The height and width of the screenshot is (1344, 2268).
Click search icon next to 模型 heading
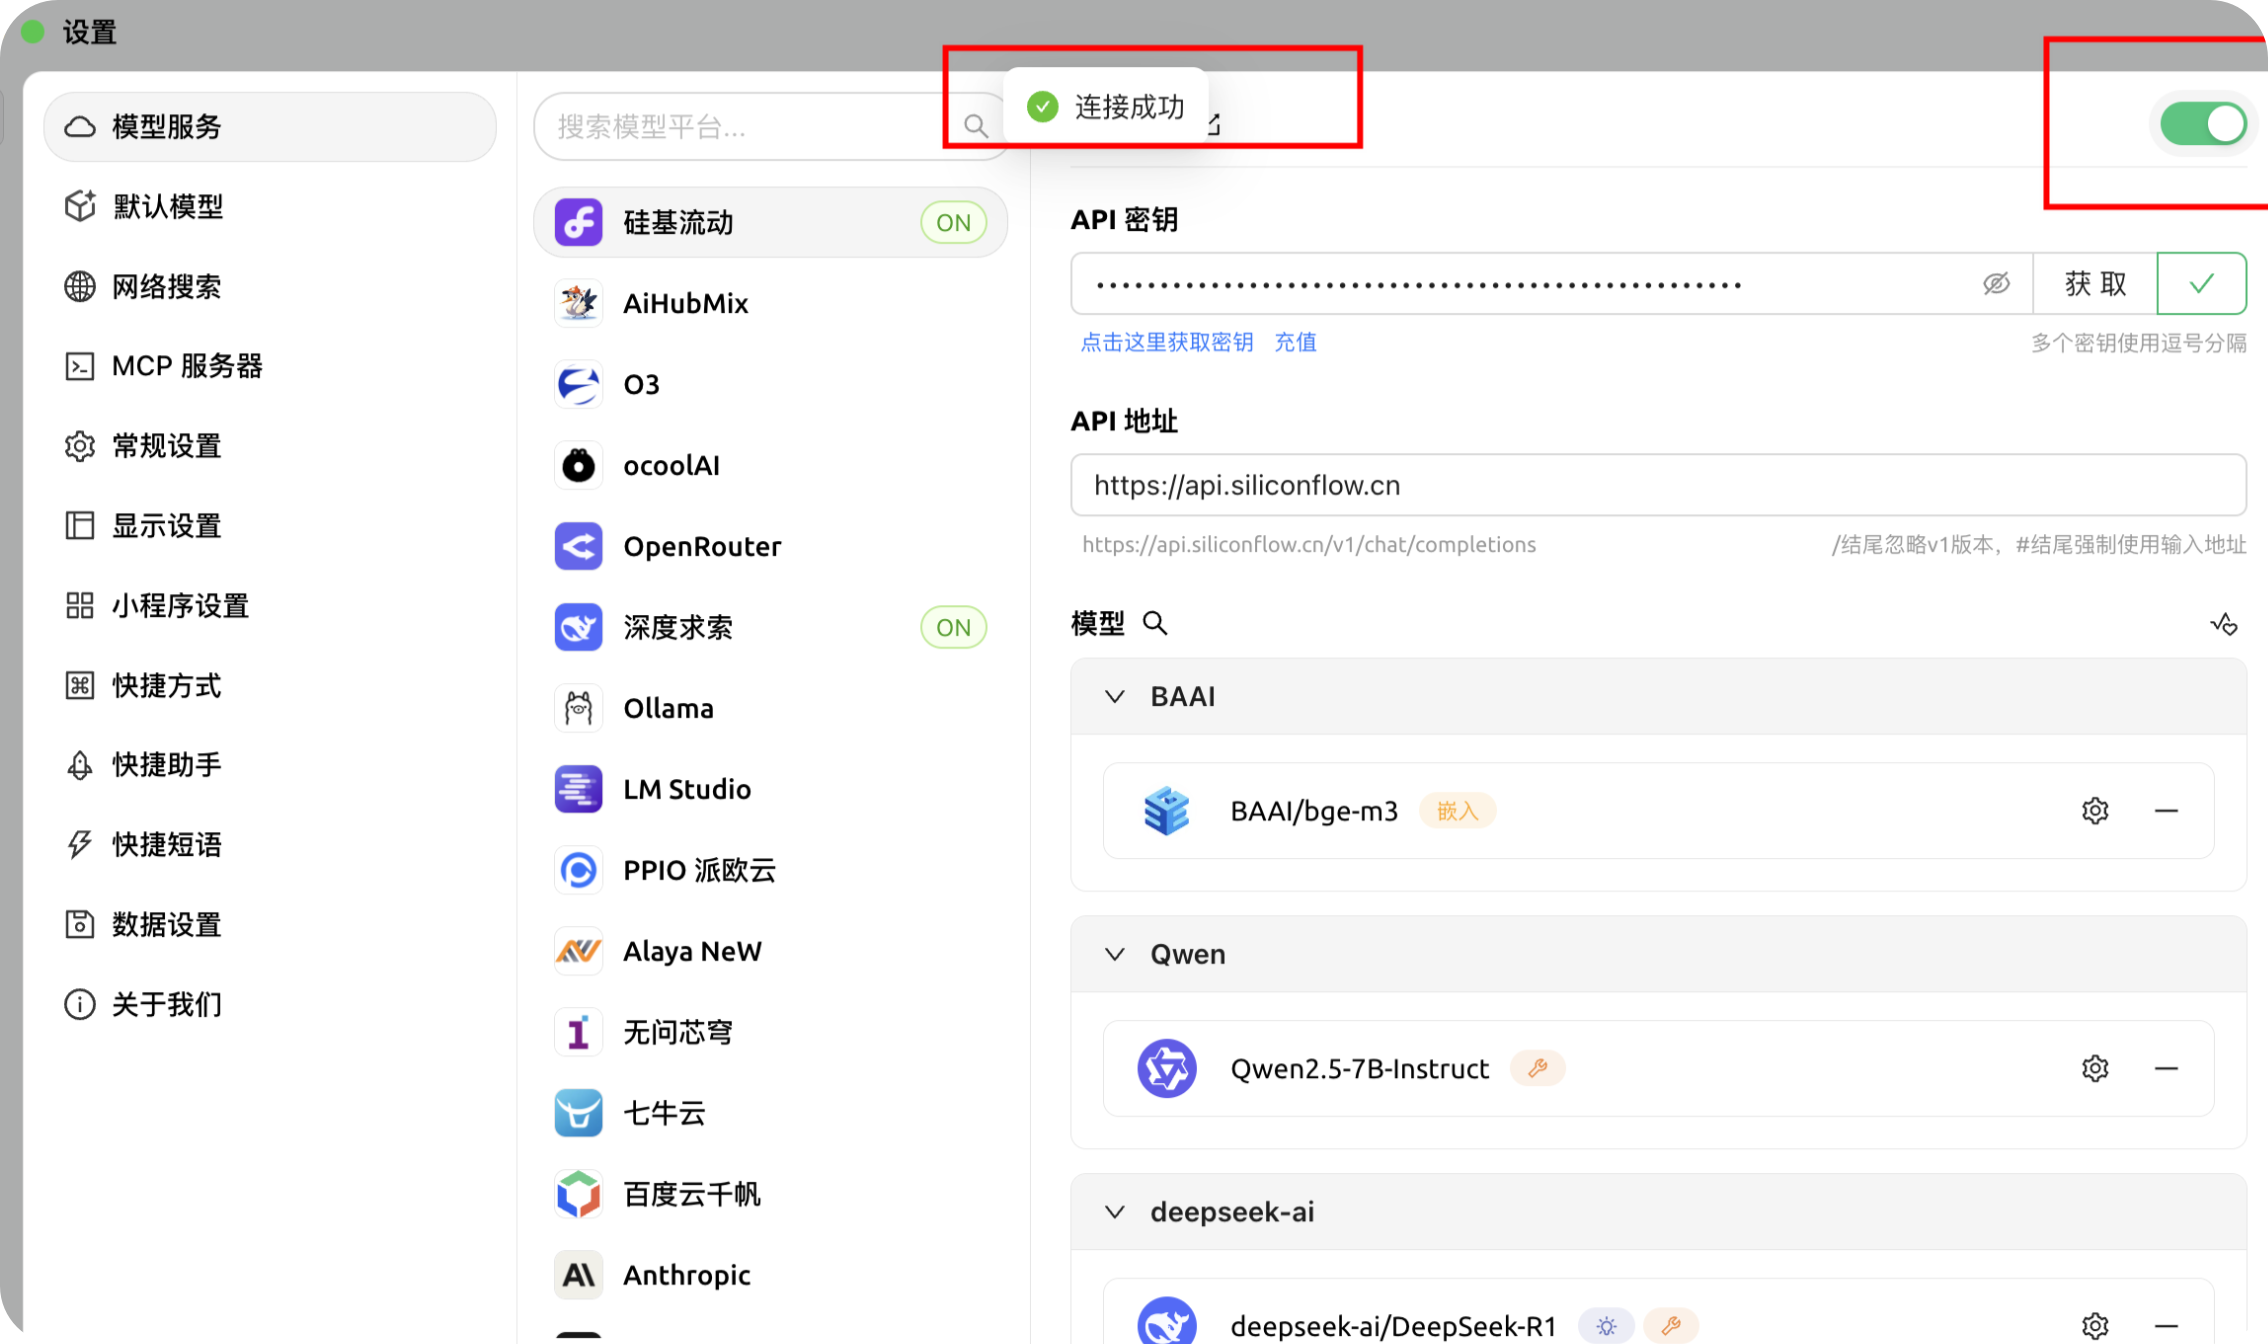[1155, 623]
